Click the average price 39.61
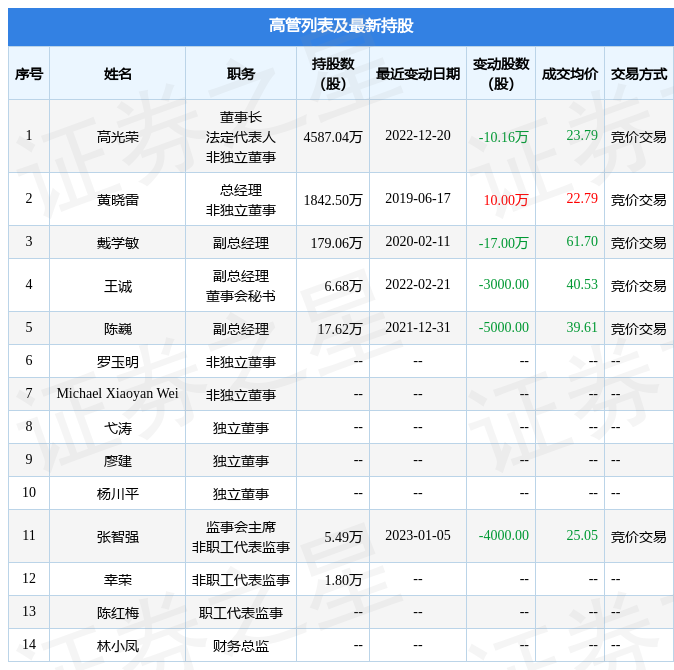The height and width of the screenshot is (670, 674). coord(582,327)
